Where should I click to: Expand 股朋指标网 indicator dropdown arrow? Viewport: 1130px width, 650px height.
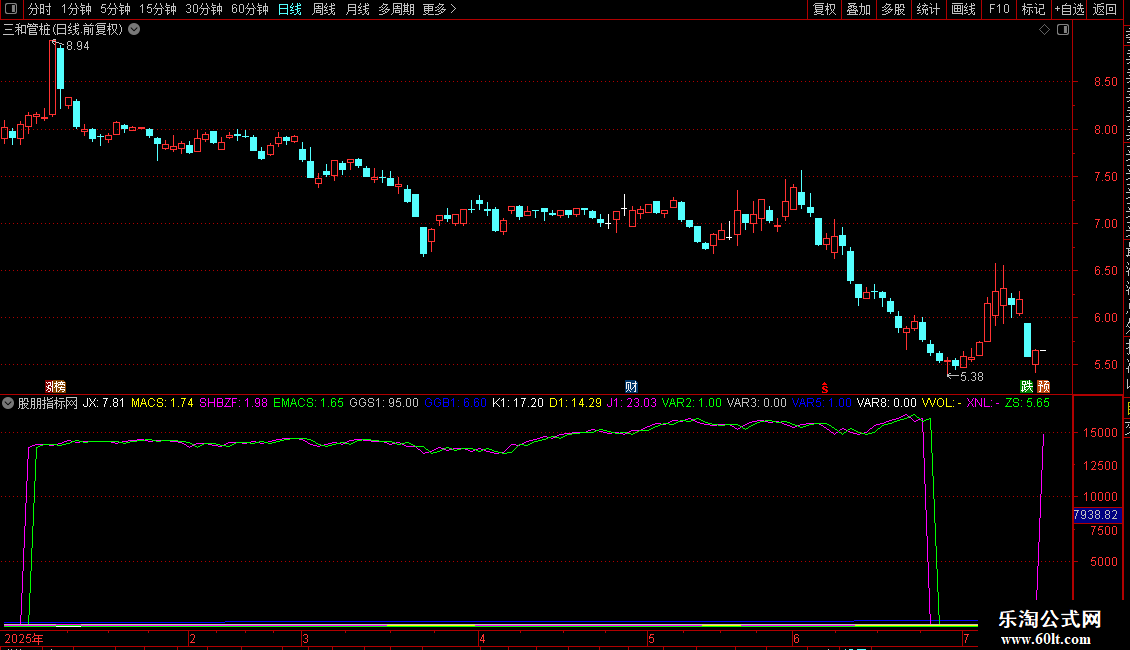pos(8,403)
